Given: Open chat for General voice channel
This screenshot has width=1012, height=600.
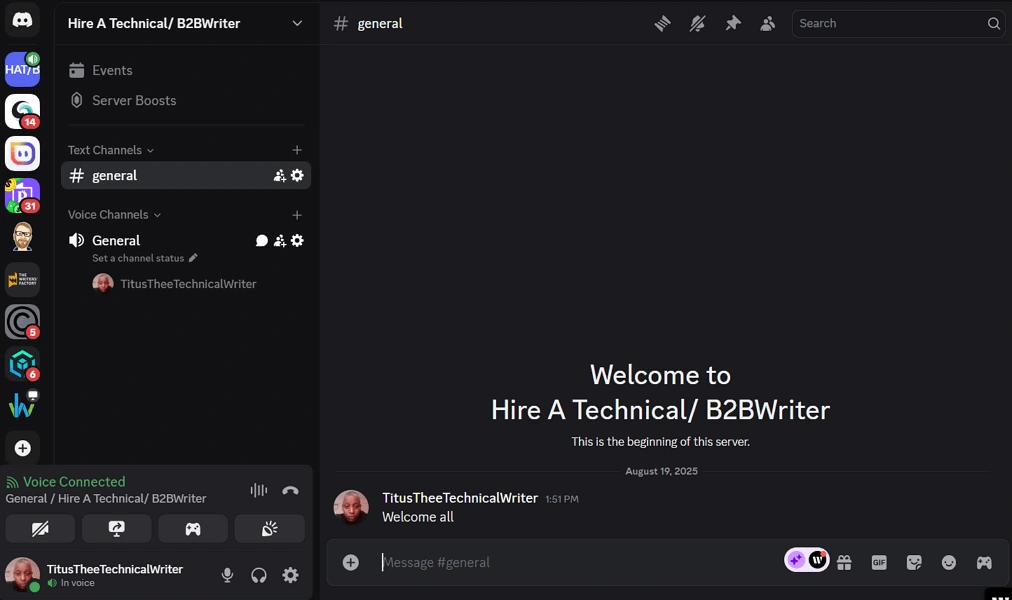Looking at the screenshot, I should 261,241.
